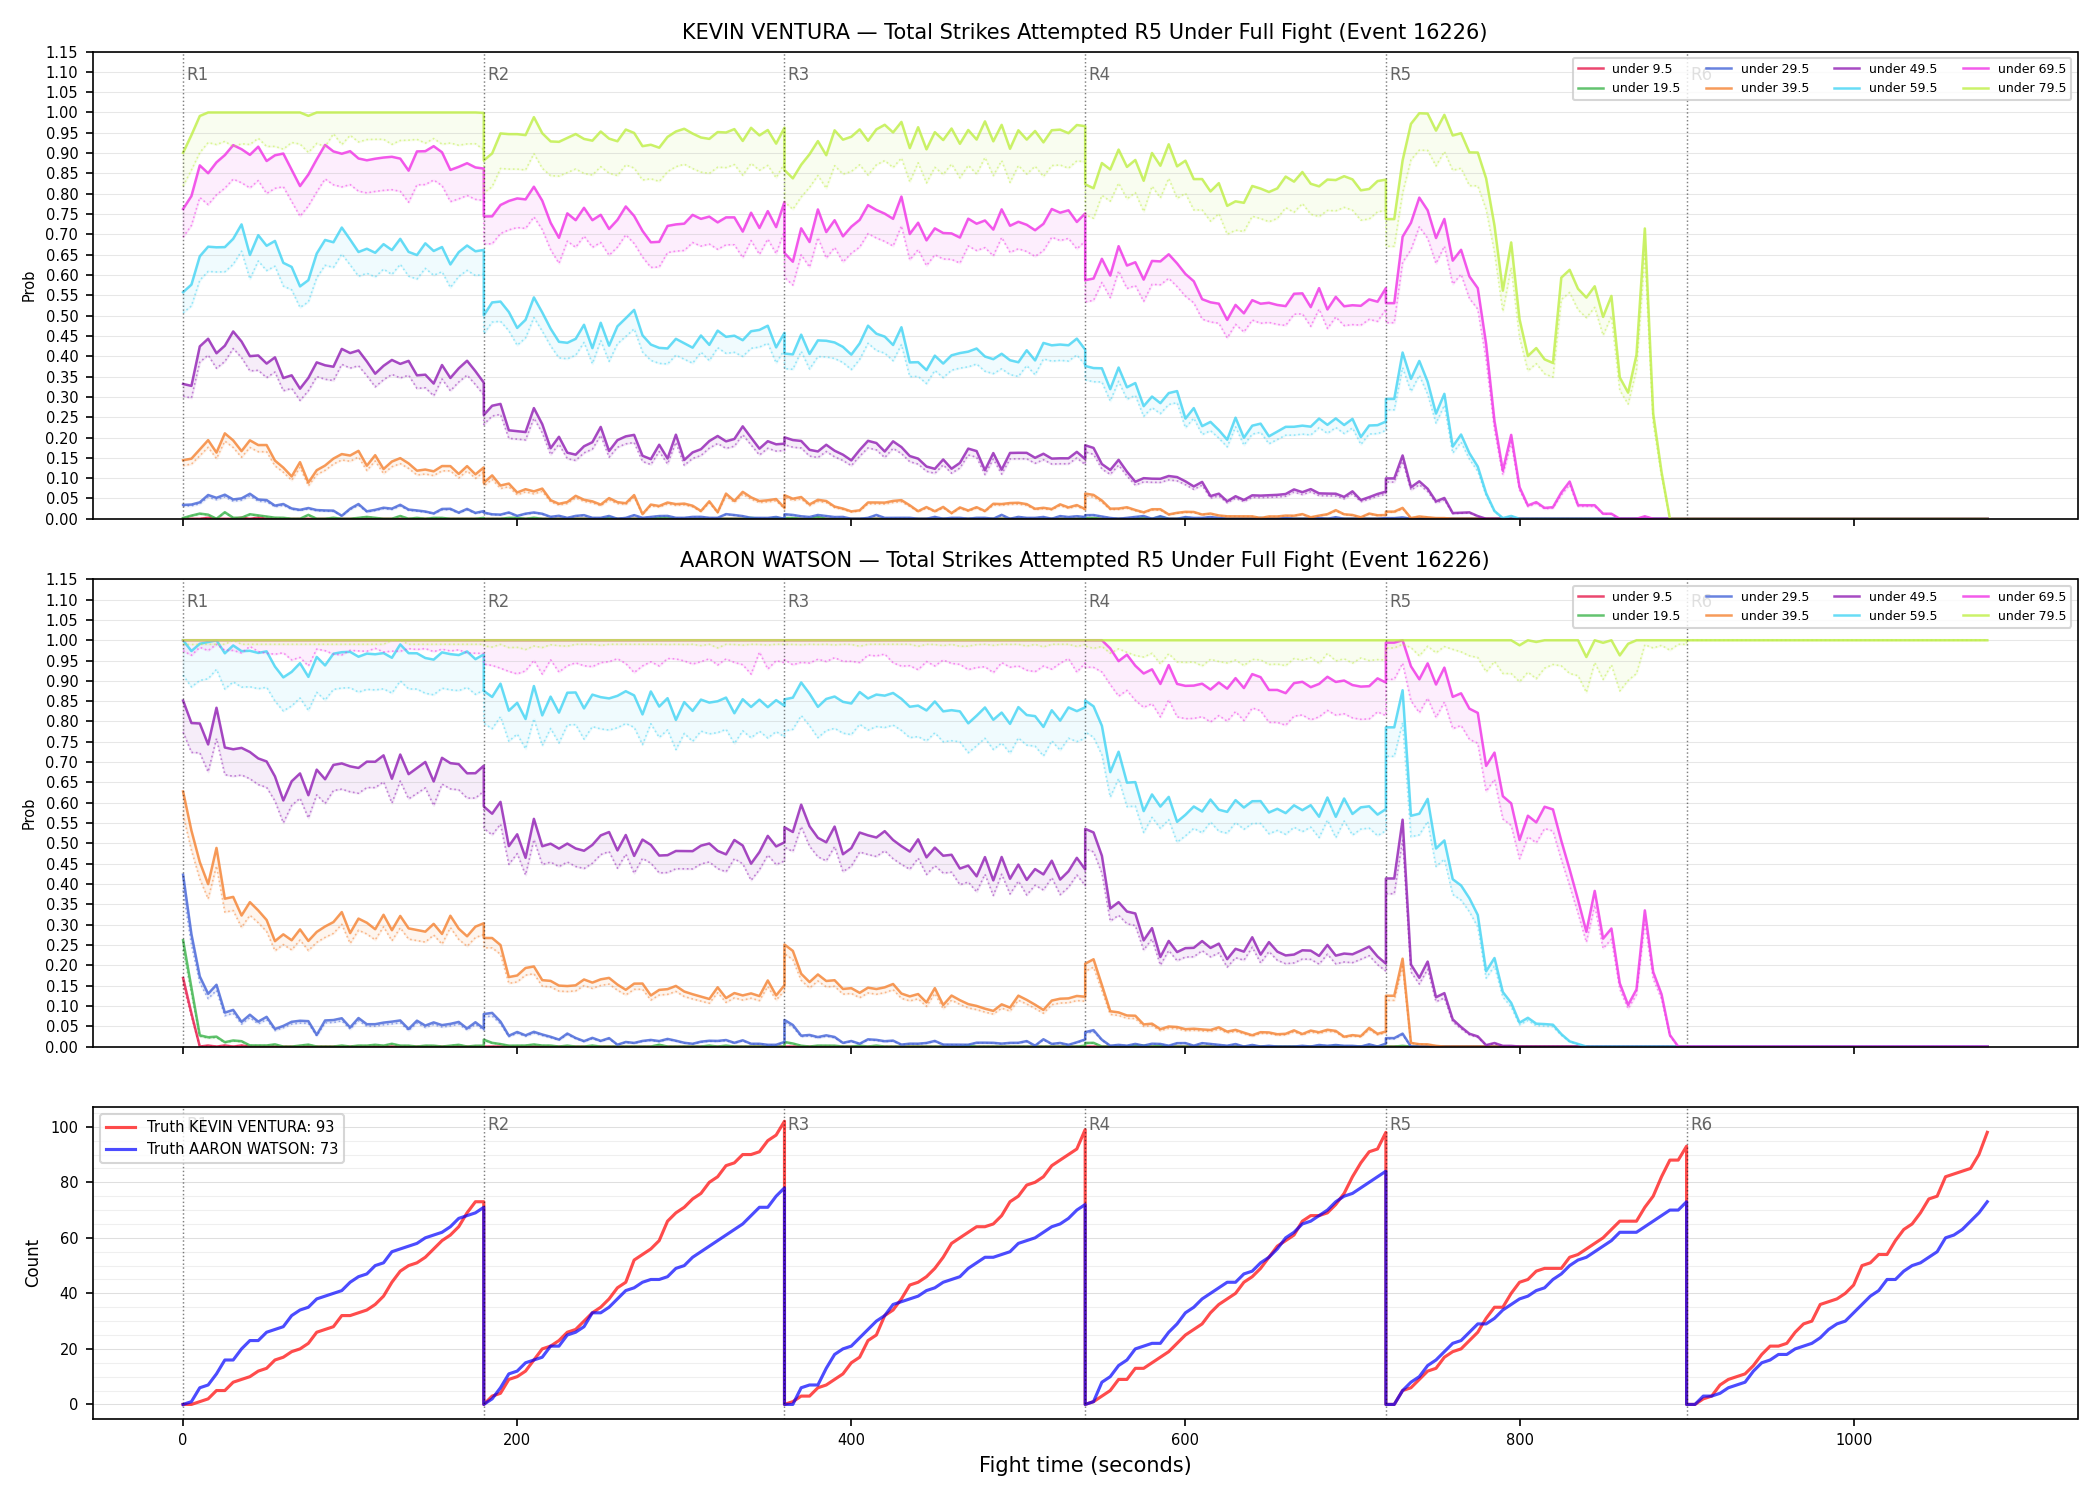The width and height of the screenshot is (2100, 1500).
Task: Click R1 round marker in Aaron Watson chart
Action: [197, 601]
